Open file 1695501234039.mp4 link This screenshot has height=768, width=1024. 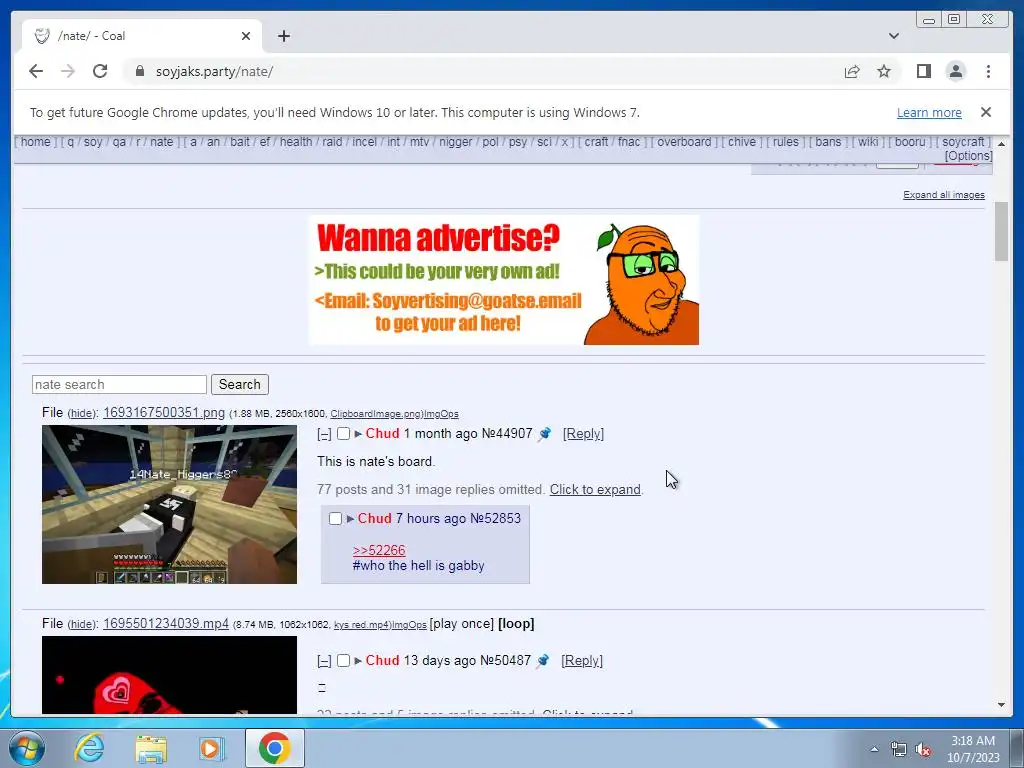click(166, 623)
